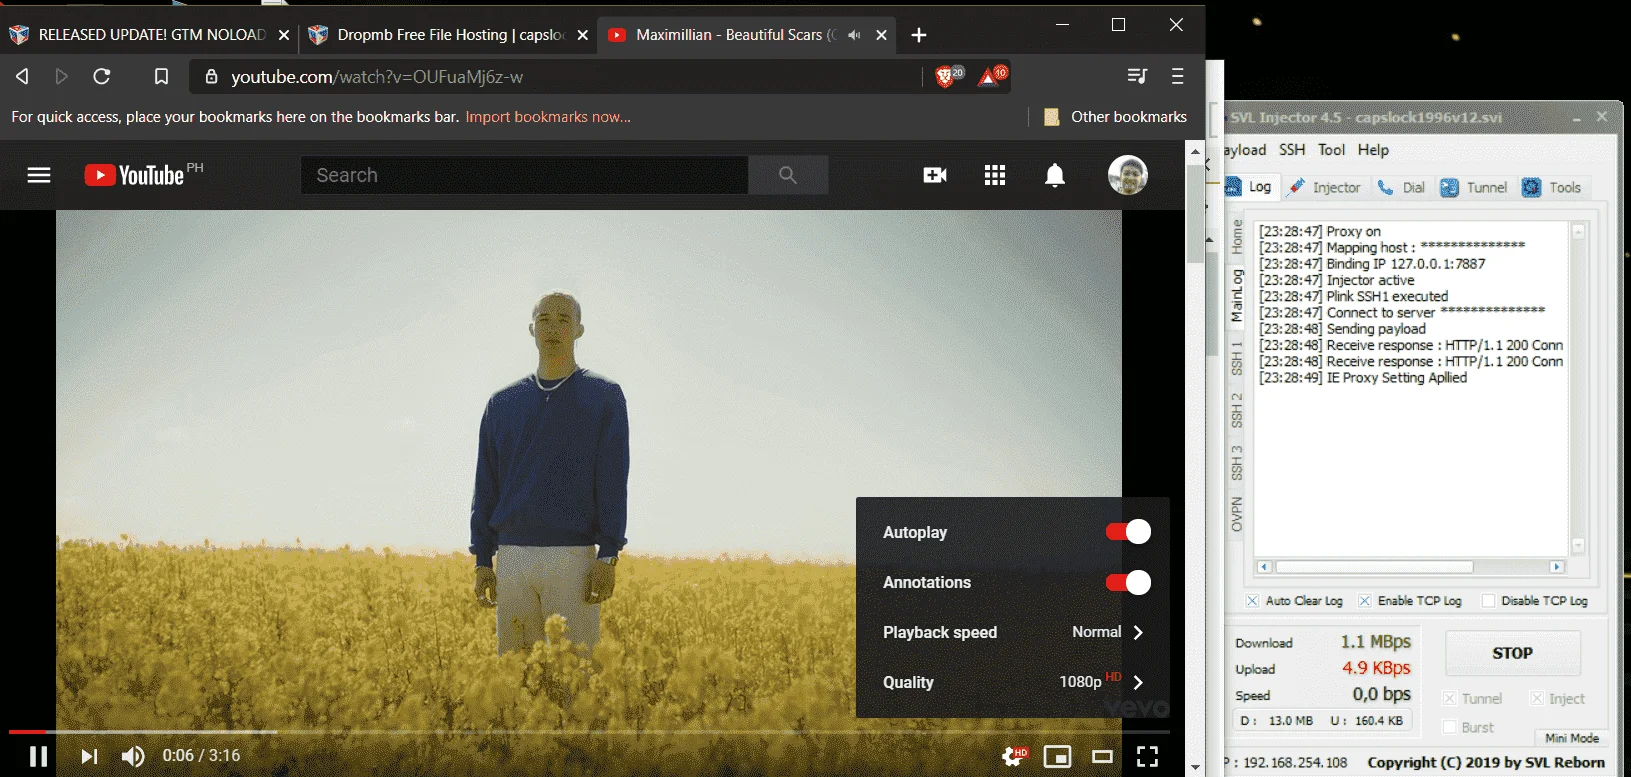Click STOP button in SVL Injector
The height and width of the screenshot is (777, 1631).
1512,653
